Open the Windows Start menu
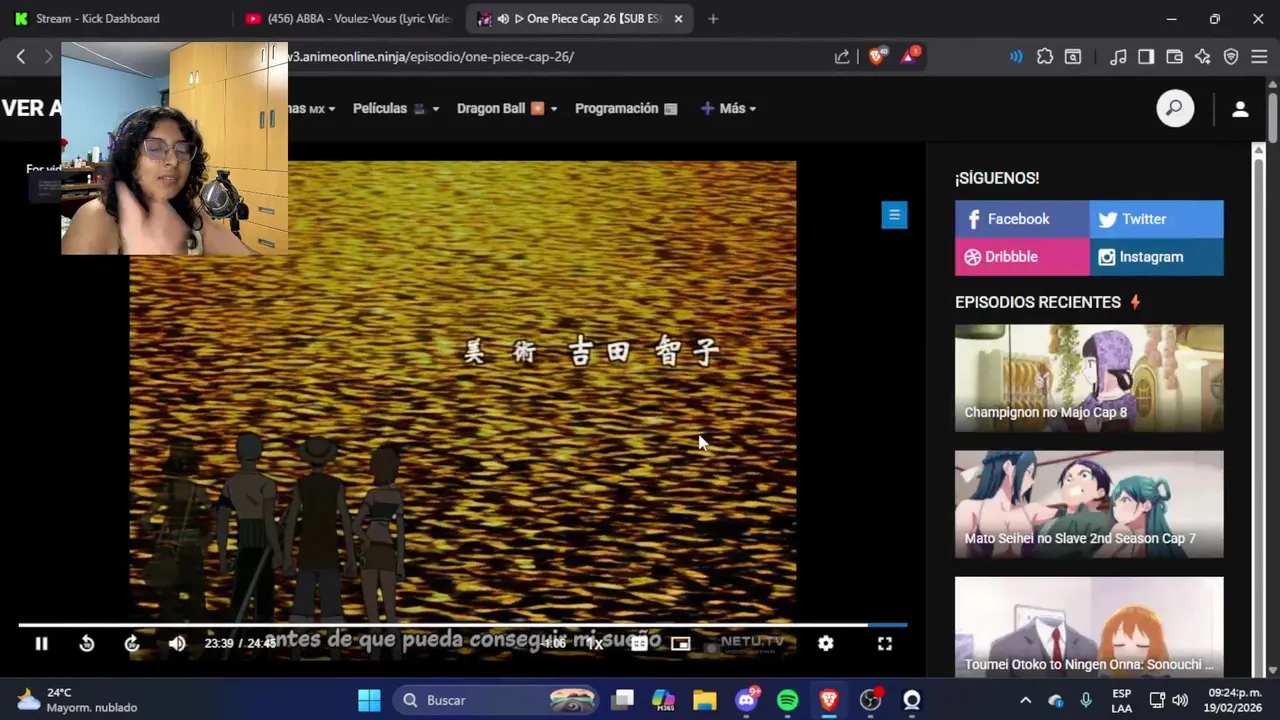1280x720 pixels. click(369, 700)
